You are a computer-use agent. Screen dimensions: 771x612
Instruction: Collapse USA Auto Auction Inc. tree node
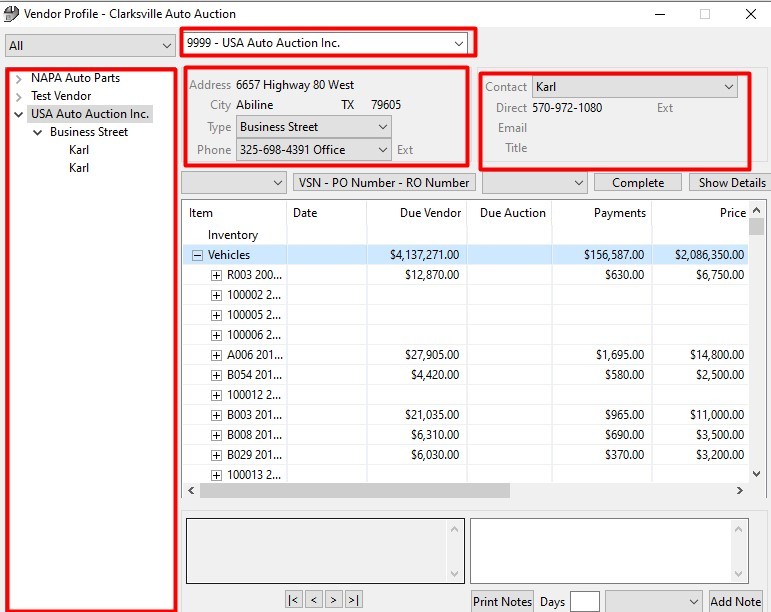point(19,114)
